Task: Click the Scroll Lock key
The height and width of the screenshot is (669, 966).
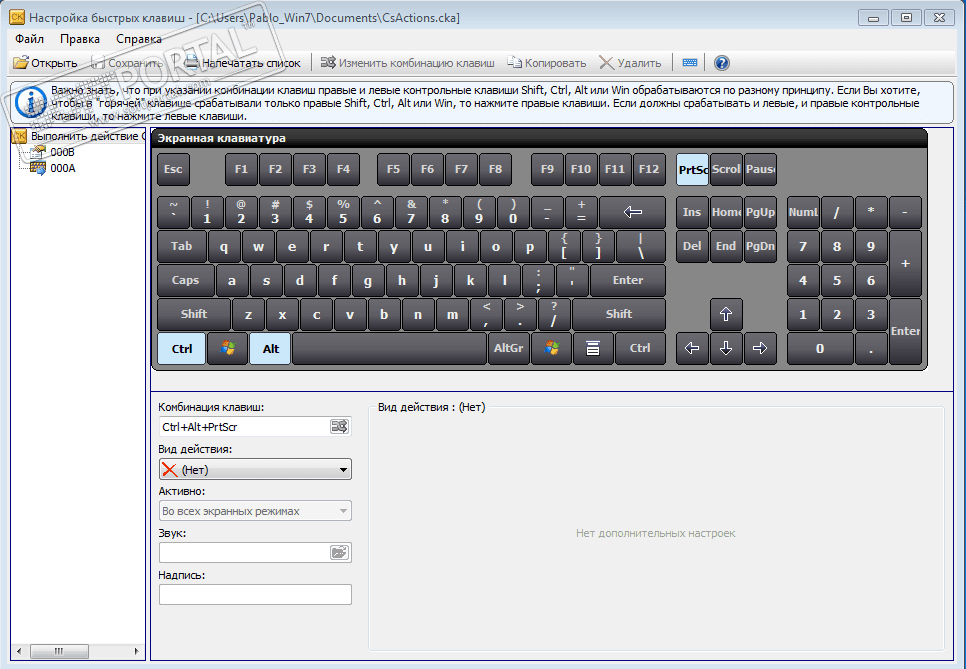Action: [x=726, y=169]
